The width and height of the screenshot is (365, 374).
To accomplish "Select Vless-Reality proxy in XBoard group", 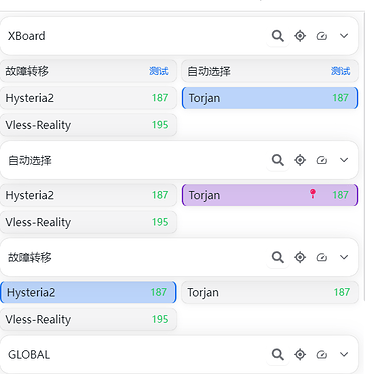I will click(88, 125).
